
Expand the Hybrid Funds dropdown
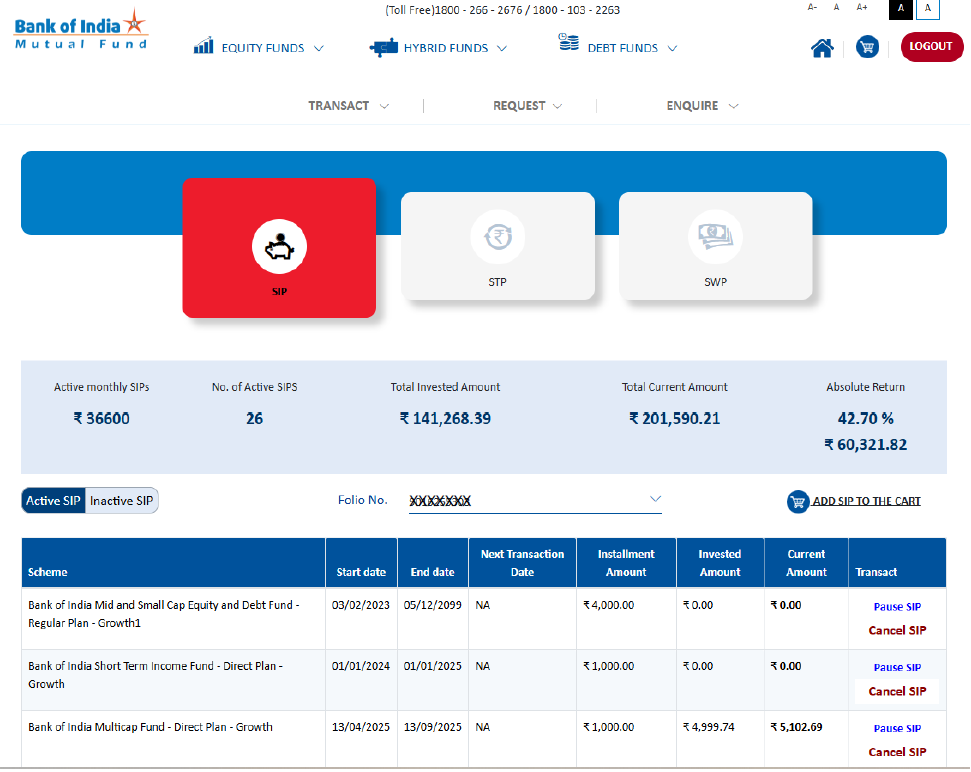click(502, 48)
